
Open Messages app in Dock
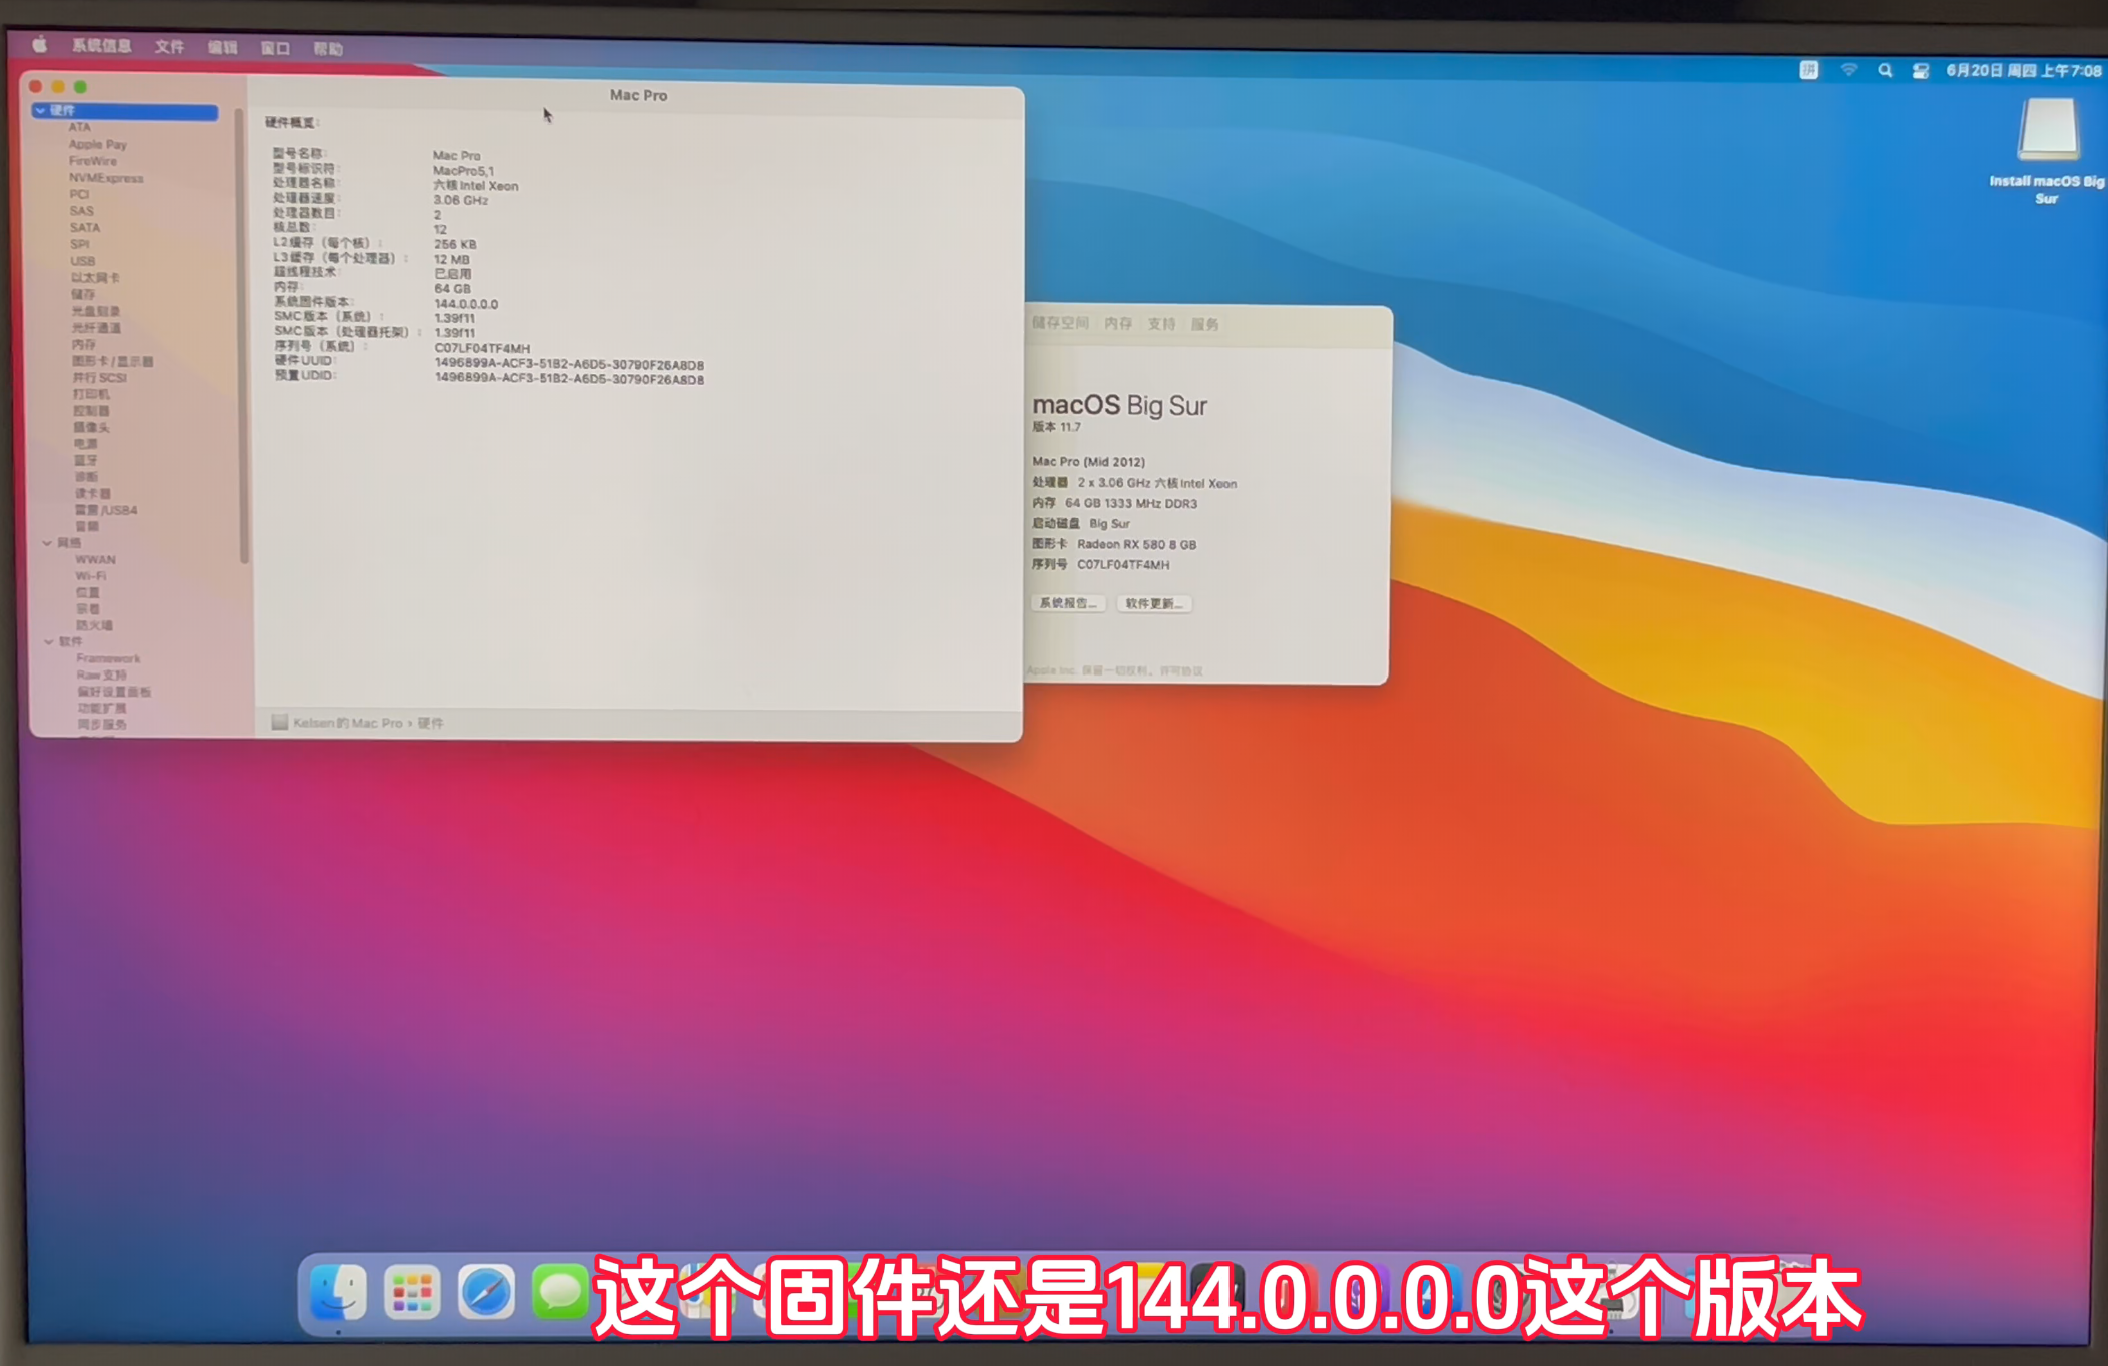[559, 1292]
